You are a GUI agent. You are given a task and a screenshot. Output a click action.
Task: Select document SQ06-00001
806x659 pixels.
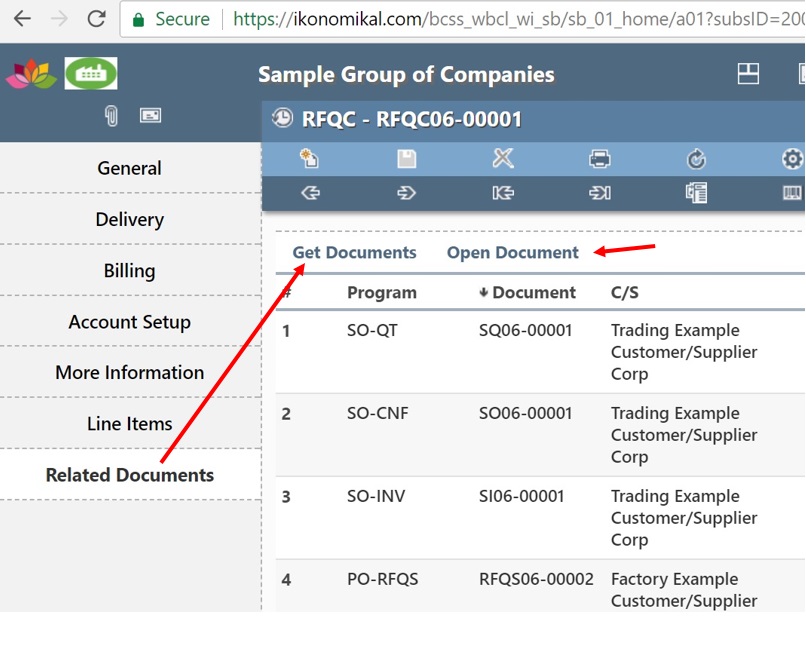click(525, 331)
